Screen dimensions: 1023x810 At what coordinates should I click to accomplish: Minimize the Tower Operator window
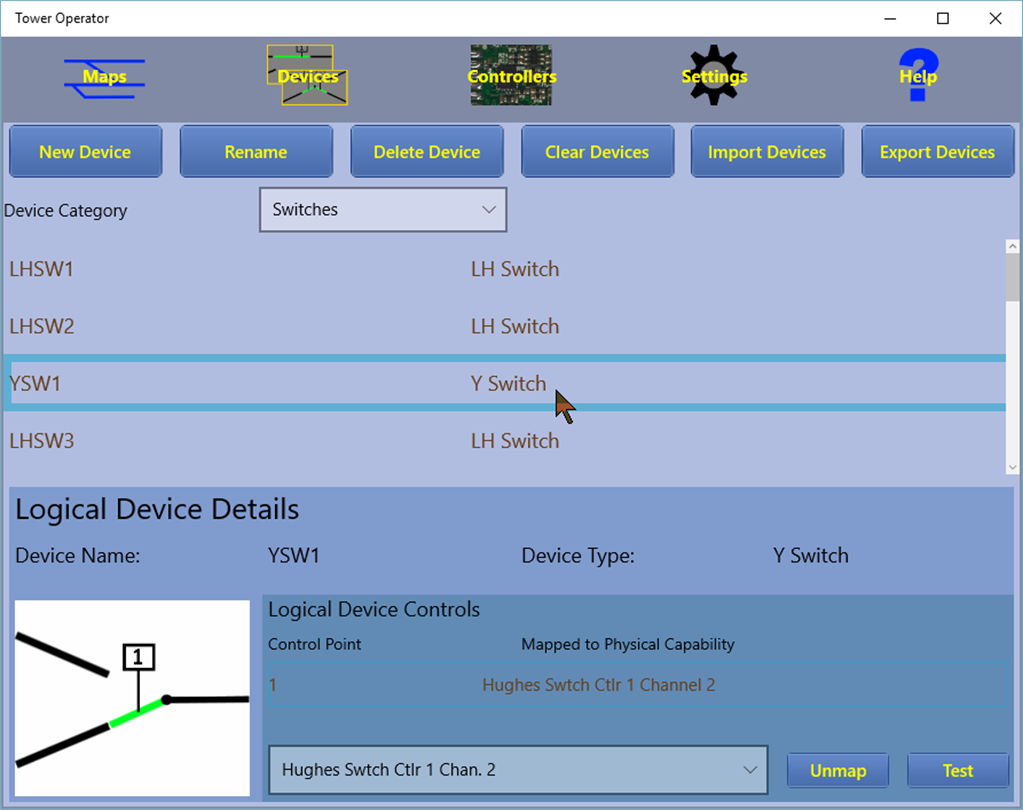890,18
